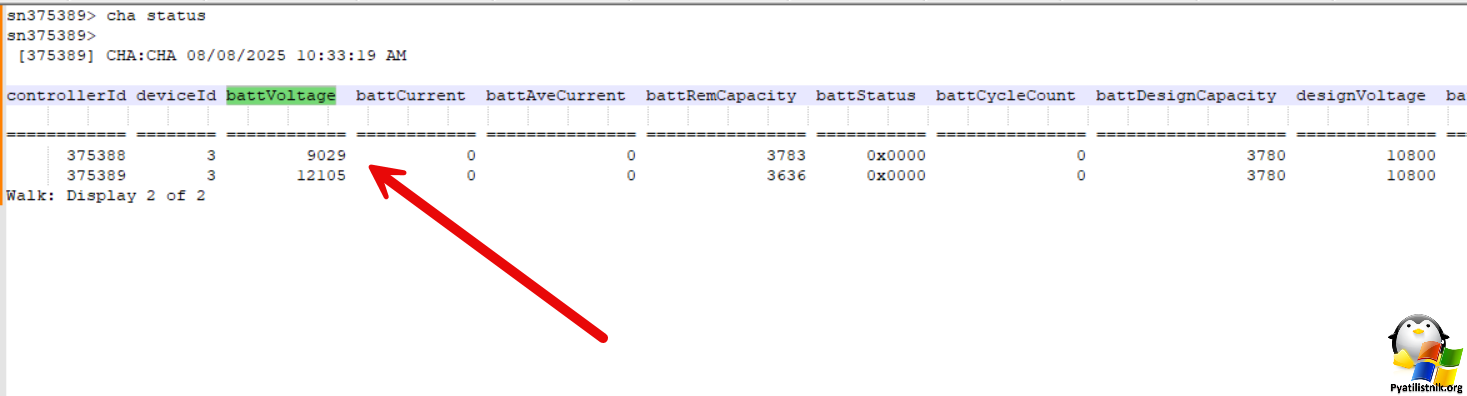Click remaining capacity value 3636
The width and height of the screenshot is (1467, 396).
pos(786,175)
